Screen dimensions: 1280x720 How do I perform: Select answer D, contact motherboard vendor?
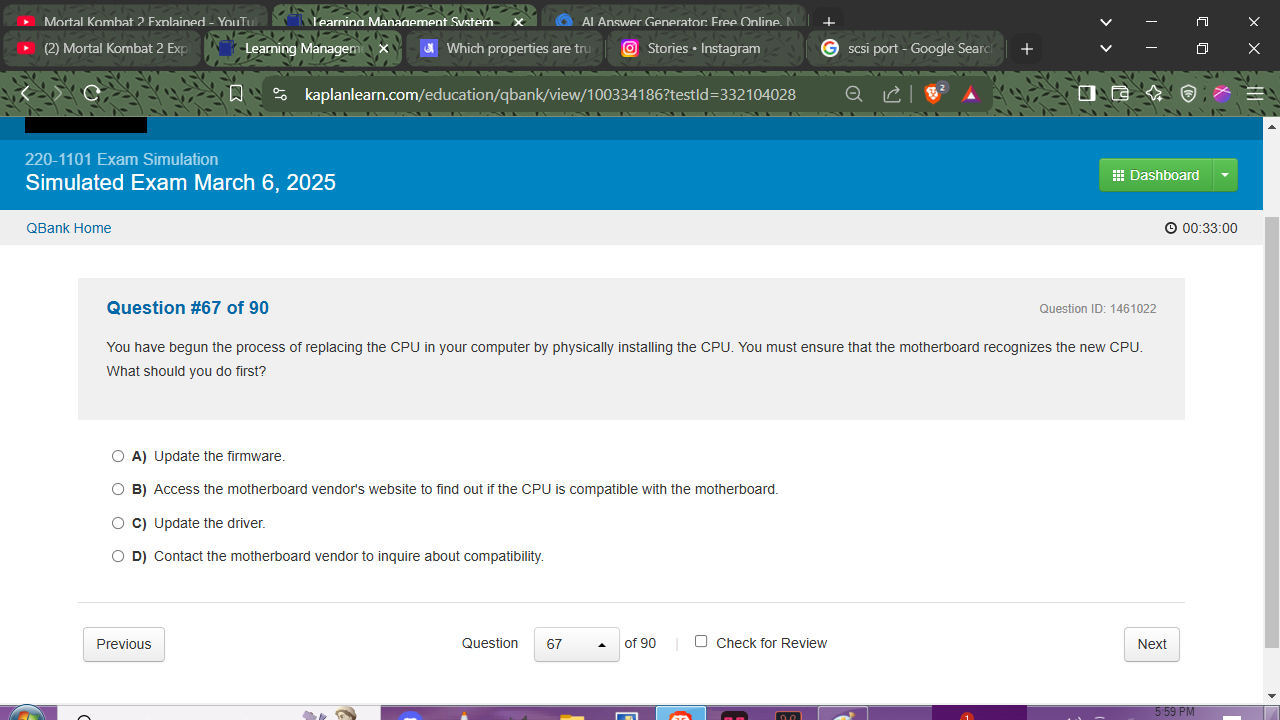click(x=118, y=556)
